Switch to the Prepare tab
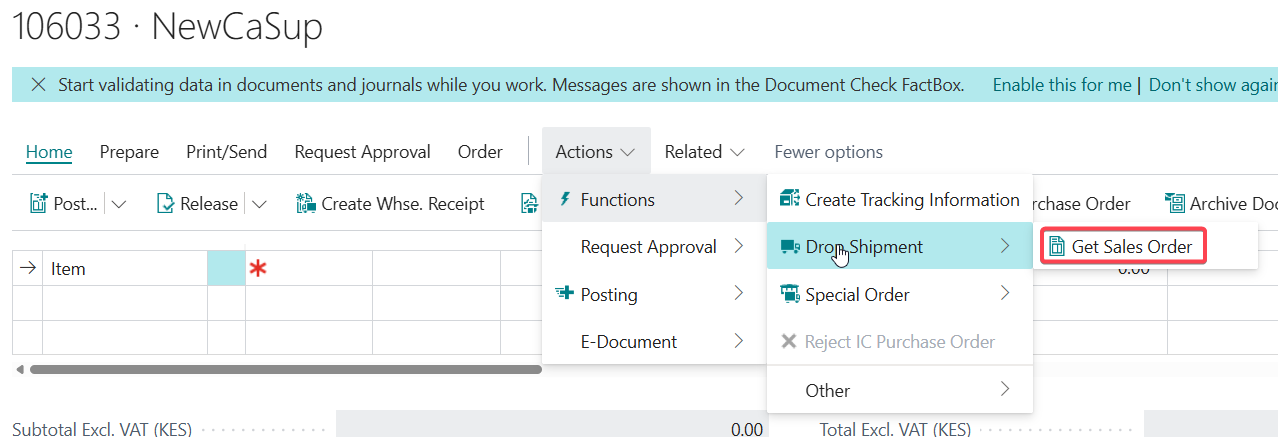Viewport: 1278px width, 437px height. click(129, 152)
